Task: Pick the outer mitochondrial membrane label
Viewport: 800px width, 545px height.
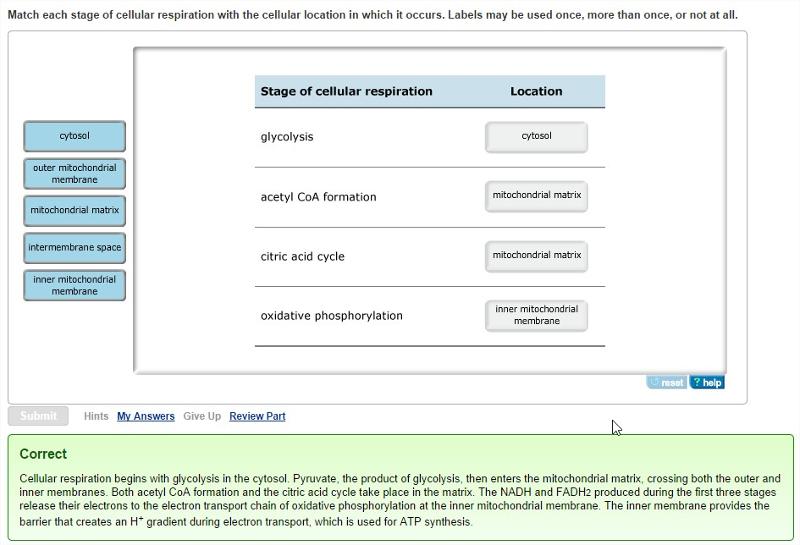Action: tap(74, 173)
